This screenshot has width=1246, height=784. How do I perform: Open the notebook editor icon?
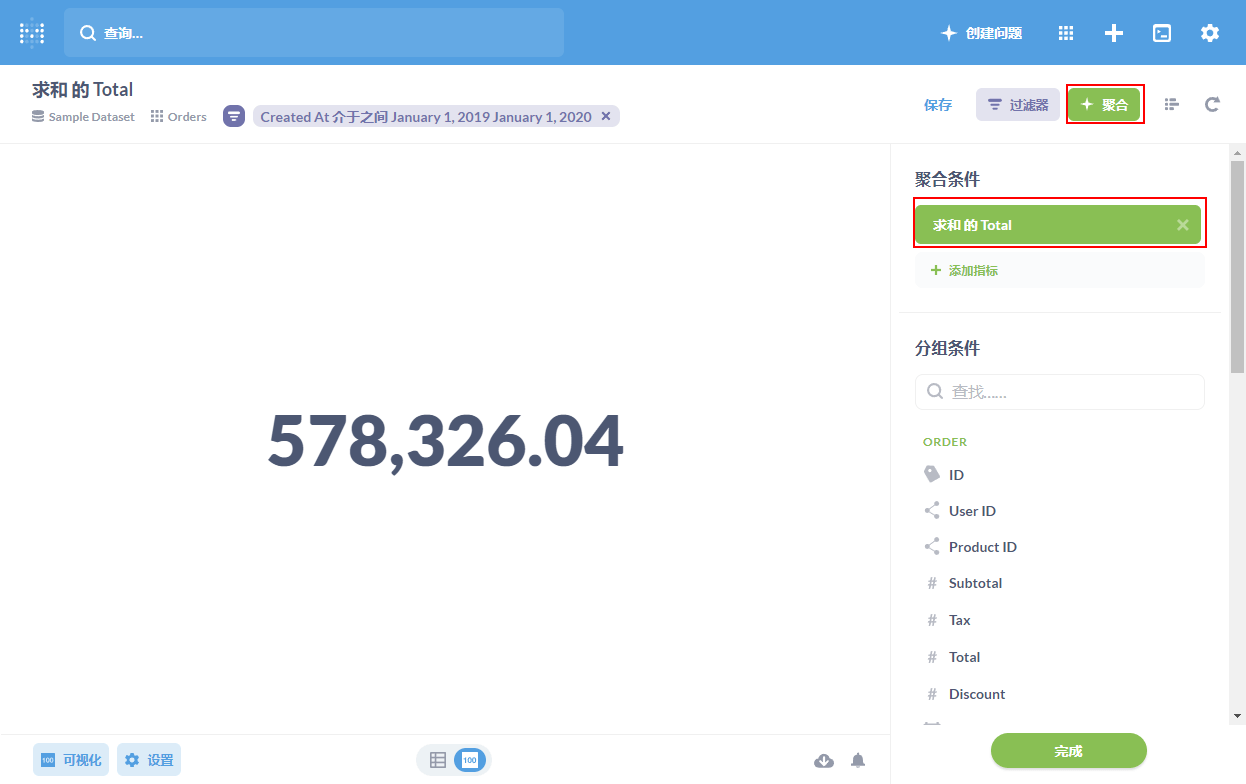[x=1172, y=104]
